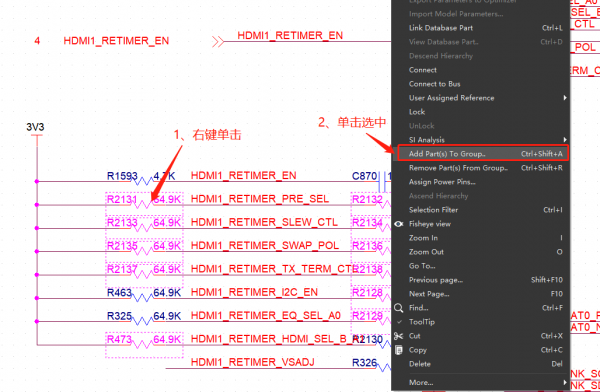Click the HDMI1_RETIMER_VSADJ net label
This screenshot has width=600, height=392.
[253, 362]
